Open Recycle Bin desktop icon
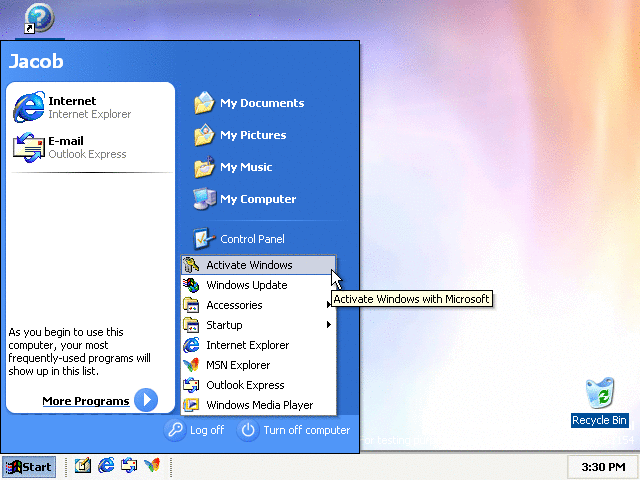Screen dimensions: 640x480 click(x=600, y=393)
